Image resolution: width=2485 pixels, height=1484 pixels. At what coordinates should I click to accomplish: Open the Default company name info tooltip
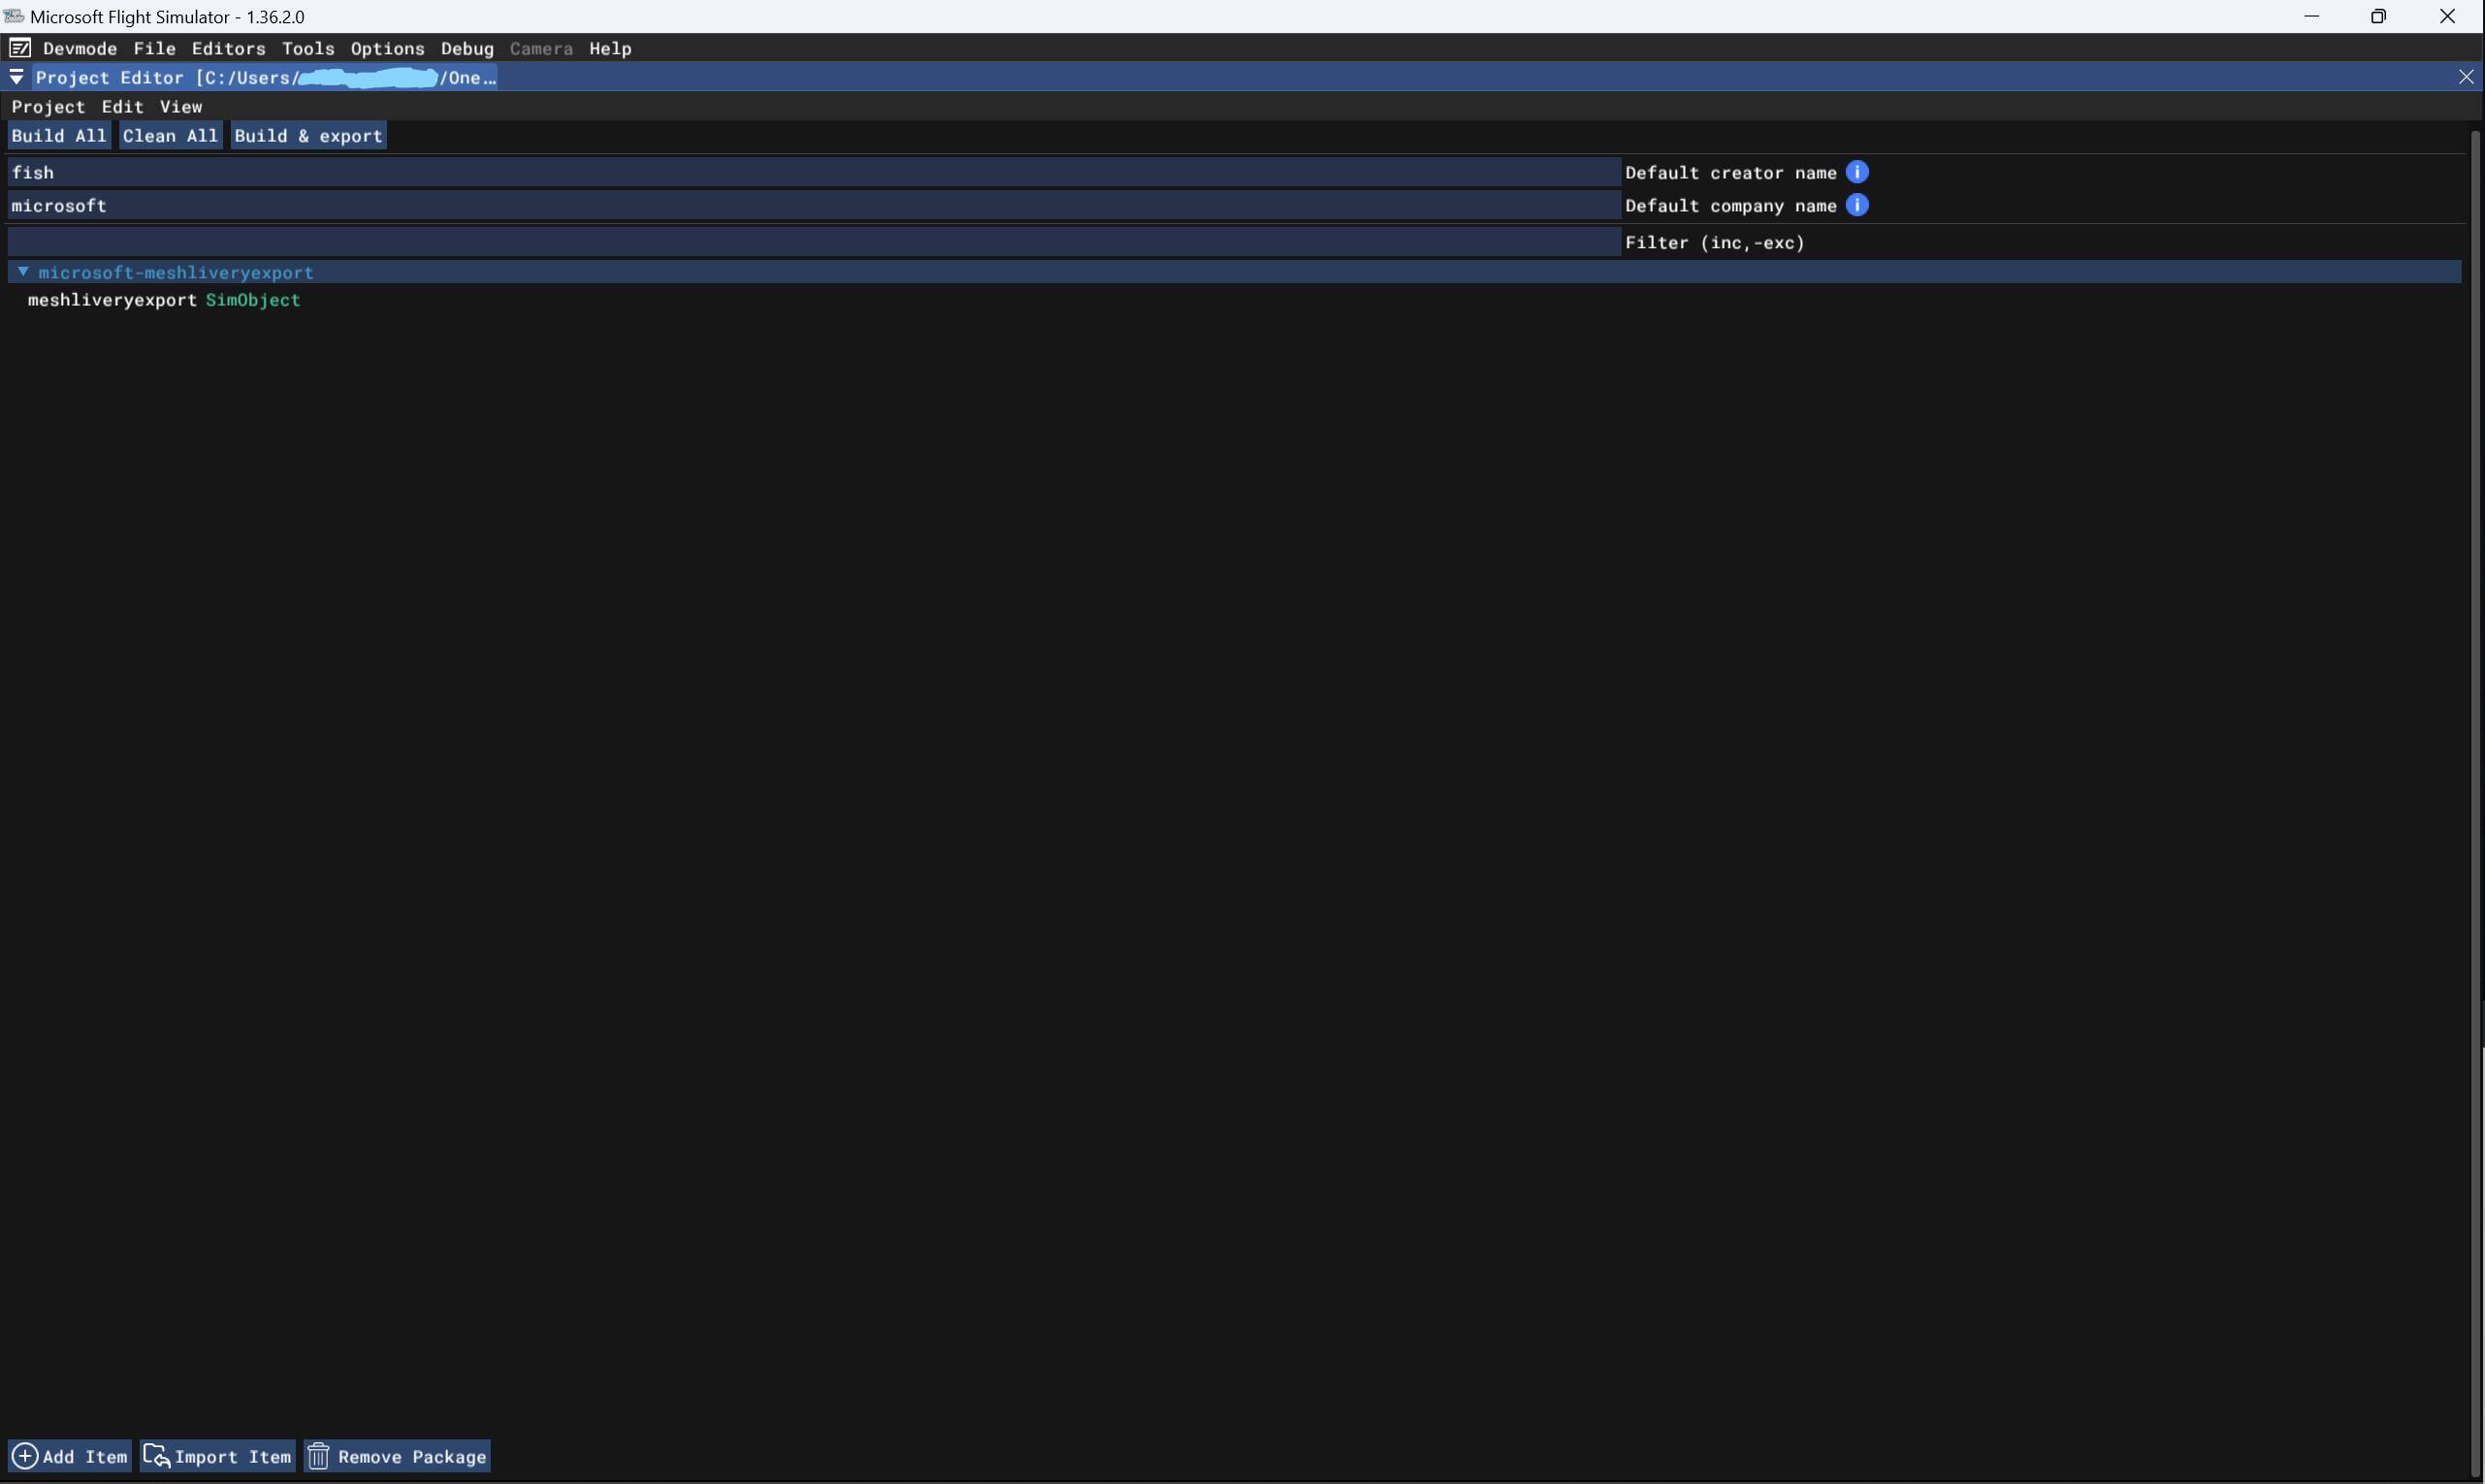tap(1859, 205)
